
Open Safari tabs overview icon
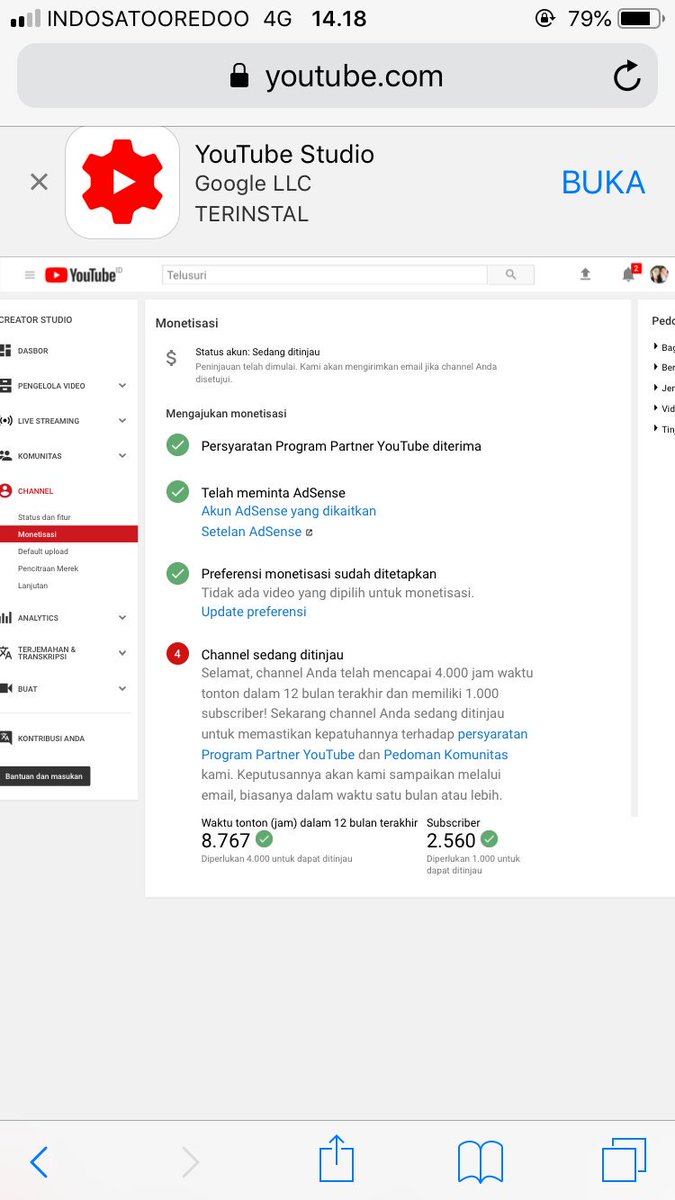pyautogui.click(x=624, y=1160)
